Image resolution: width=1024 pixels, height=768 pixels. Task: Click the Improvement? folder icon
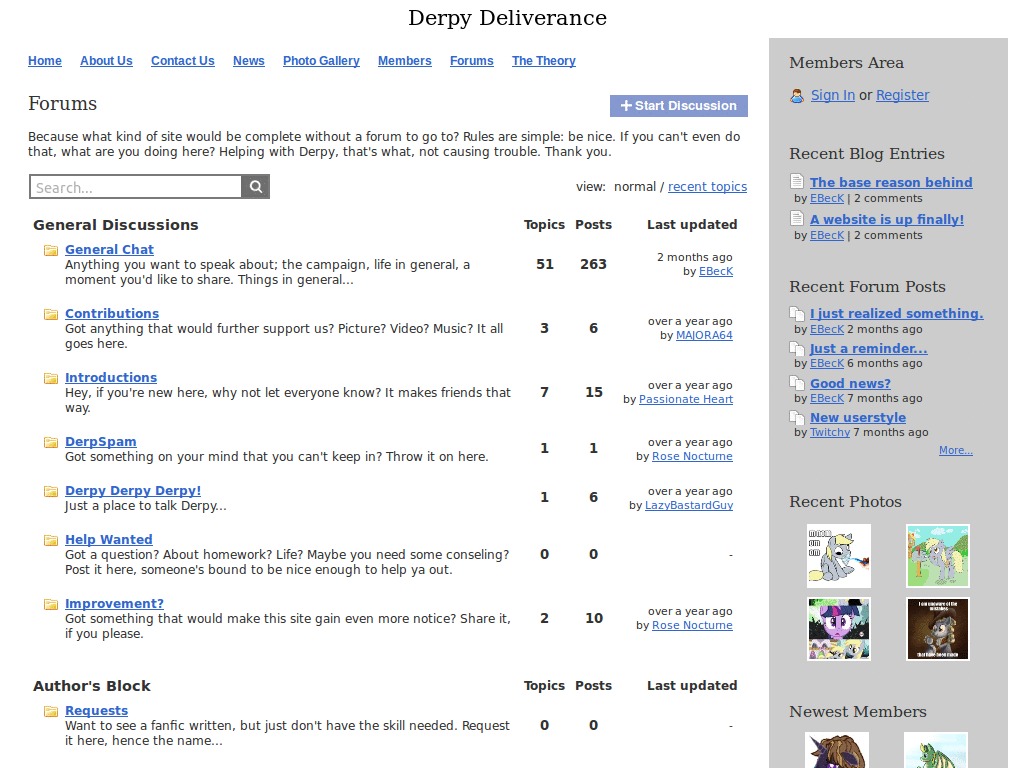coord(51,604)
